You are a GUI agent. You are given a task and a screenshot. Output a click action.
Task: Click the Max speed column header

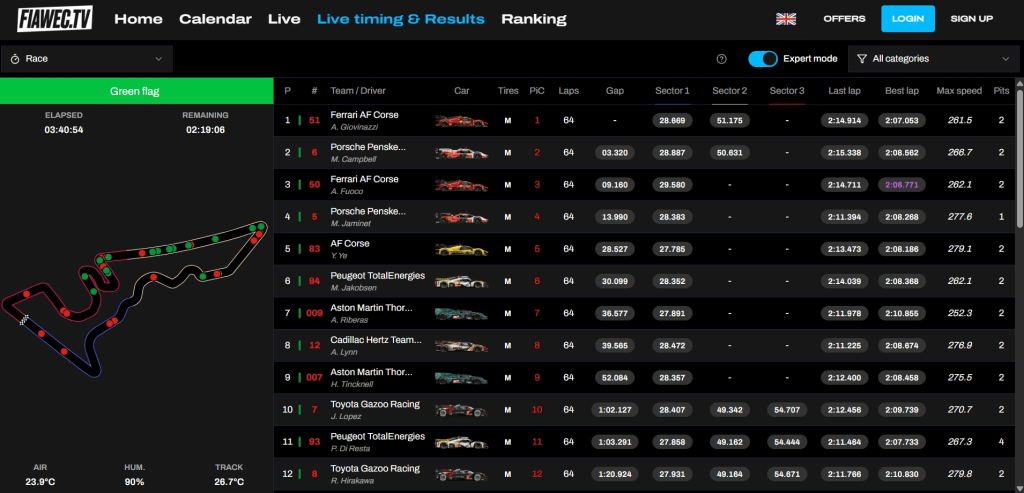point(959,91)
